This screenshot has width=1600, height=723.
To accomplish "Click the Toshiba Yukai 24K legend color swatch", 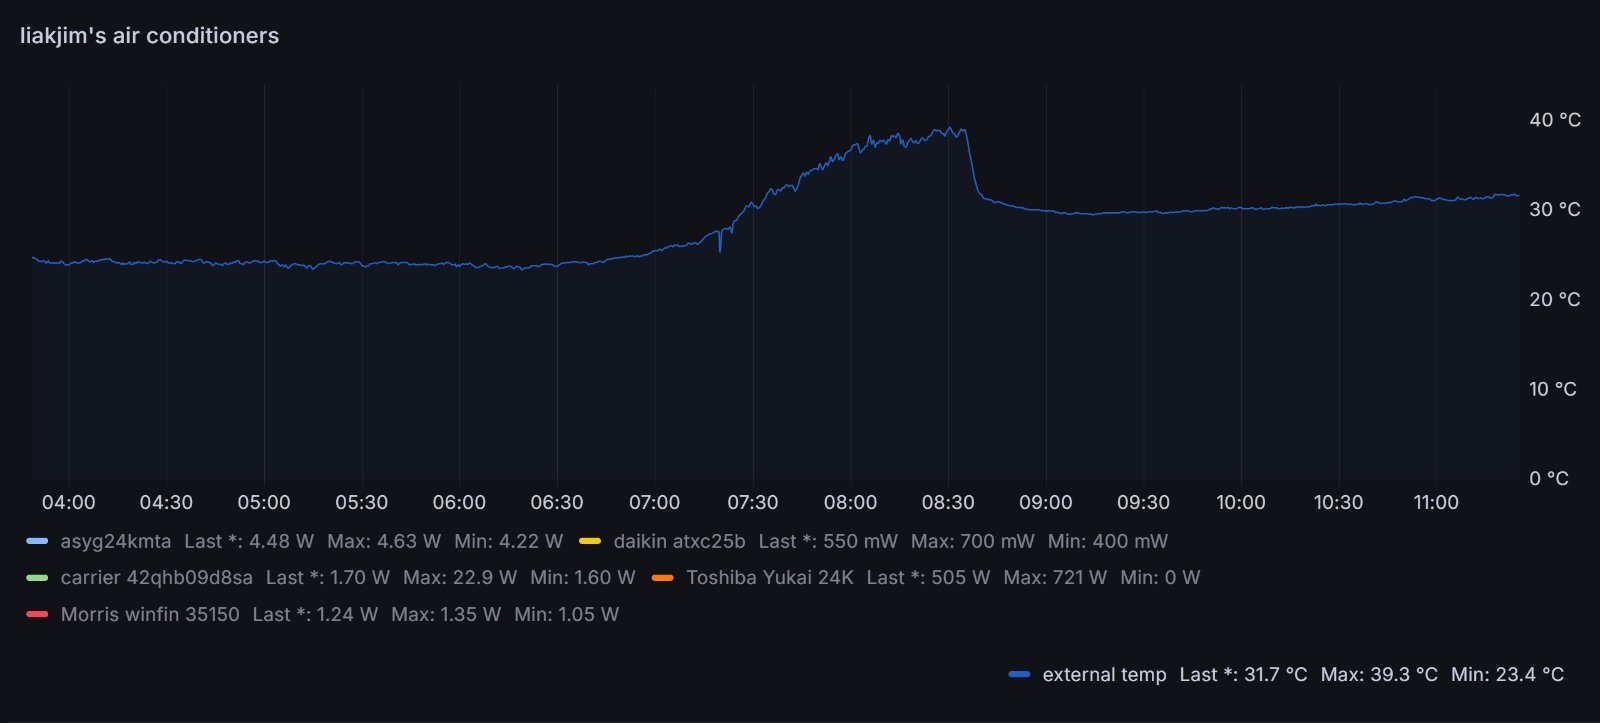I will click(662, 577).
